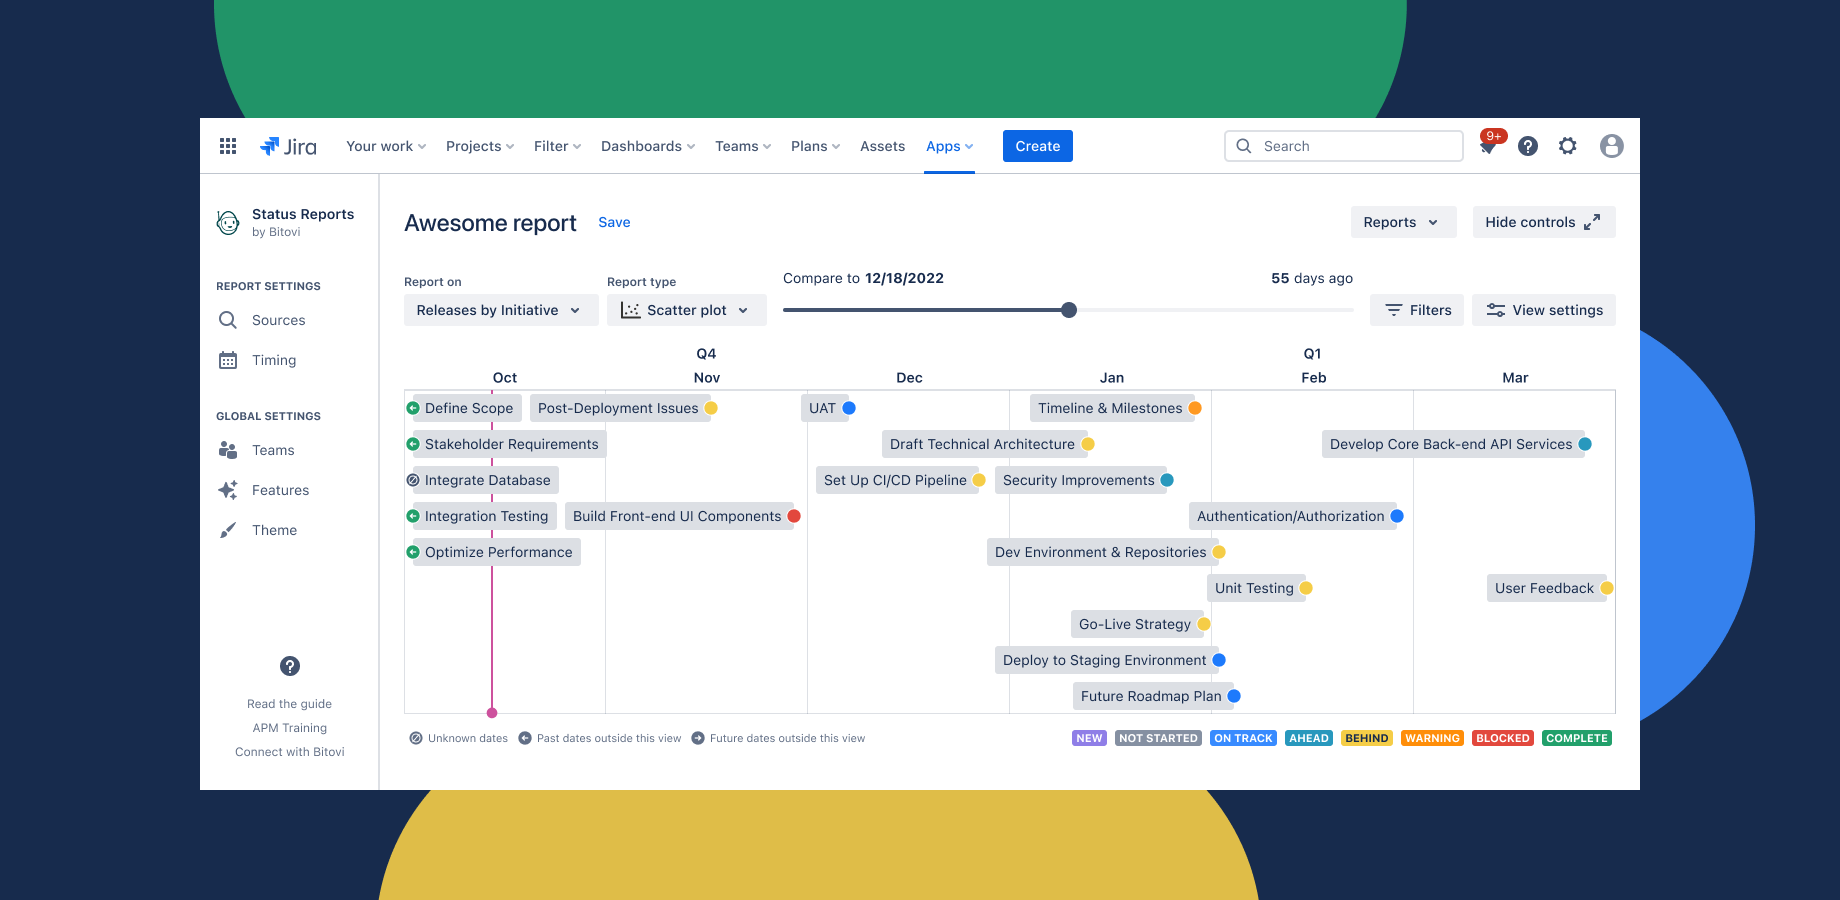Click the blue Create button
This screenshot has height=900, width=1840.
1038,146
